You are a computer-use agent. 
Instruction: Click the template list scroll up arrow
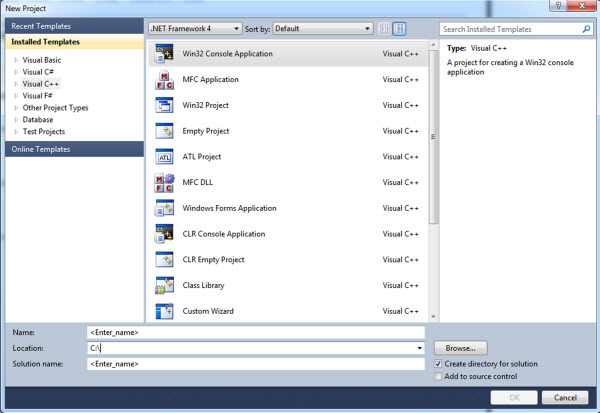pos(433,45)
